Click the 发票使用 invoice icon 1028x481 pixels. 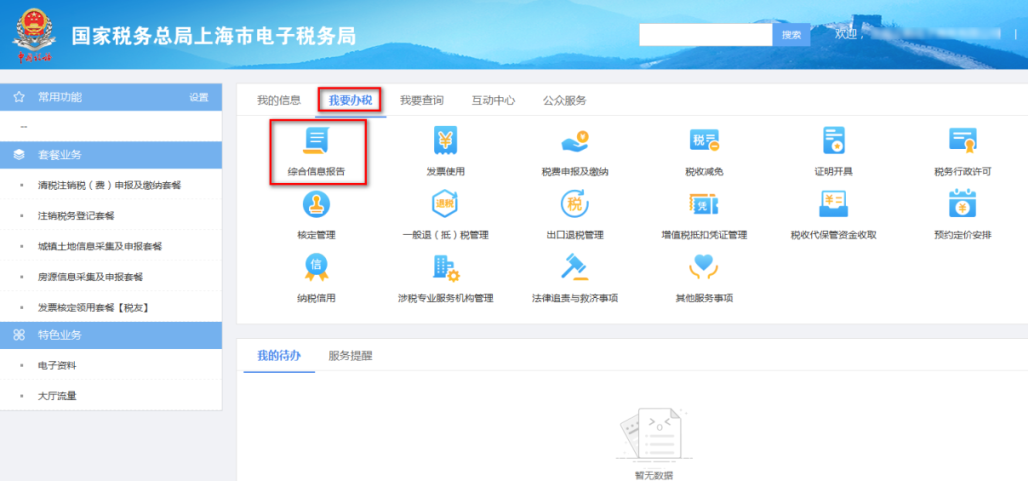[x=445, y=142]
